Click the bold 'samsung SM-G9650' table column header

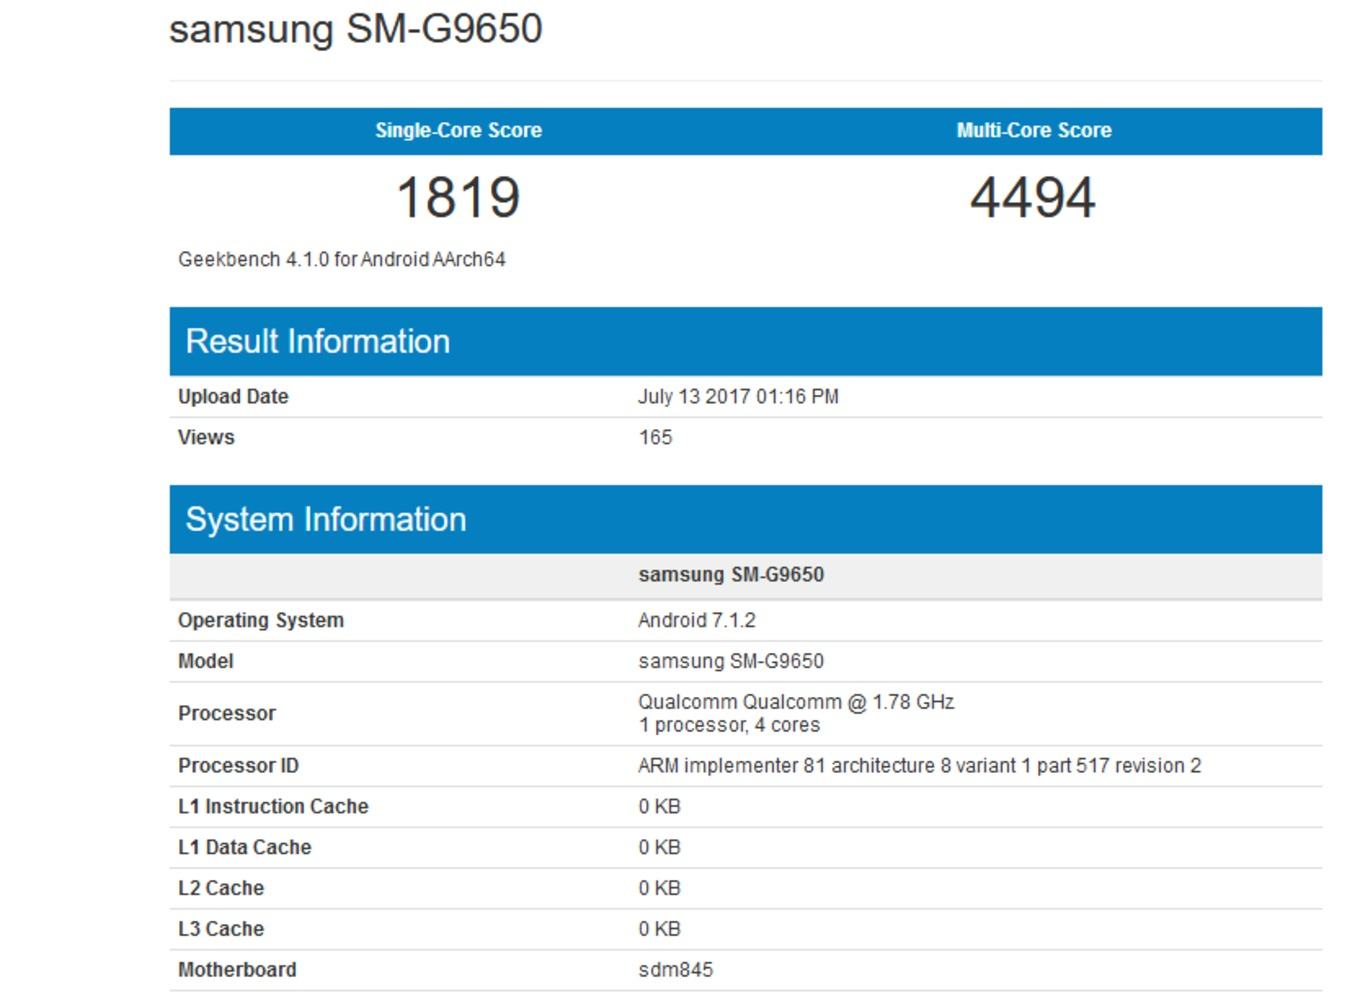[x=731, y=574]
